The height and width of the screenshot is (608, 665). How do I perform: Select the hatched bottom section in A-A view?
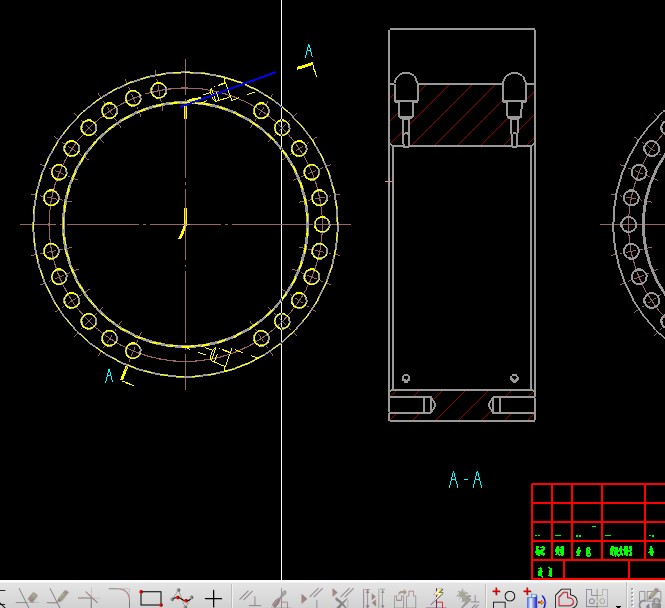coord(461,405)
